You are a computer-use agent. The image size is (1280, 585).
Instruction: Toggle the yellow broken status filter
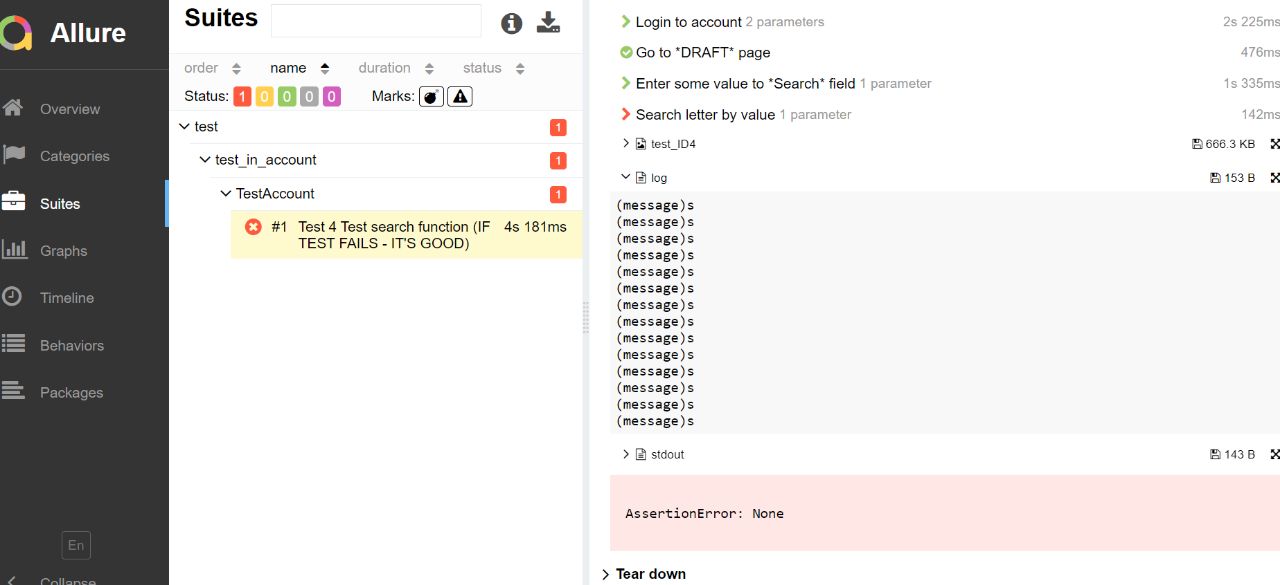(x=264, y=96)
